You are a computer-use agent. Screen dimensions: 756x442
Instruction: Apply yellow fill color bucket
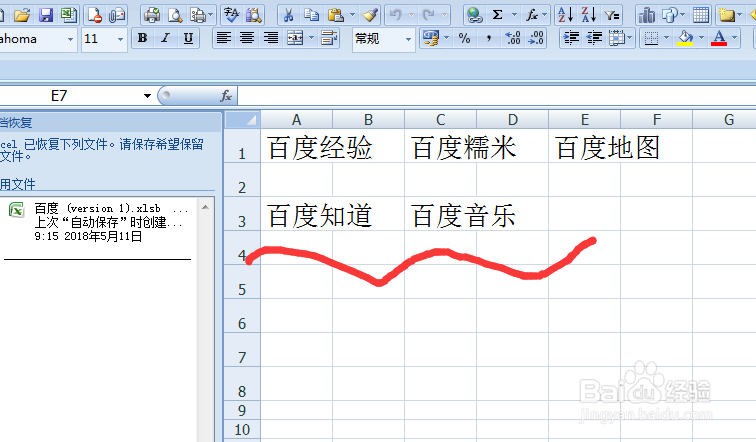click(x=685, y=38)
